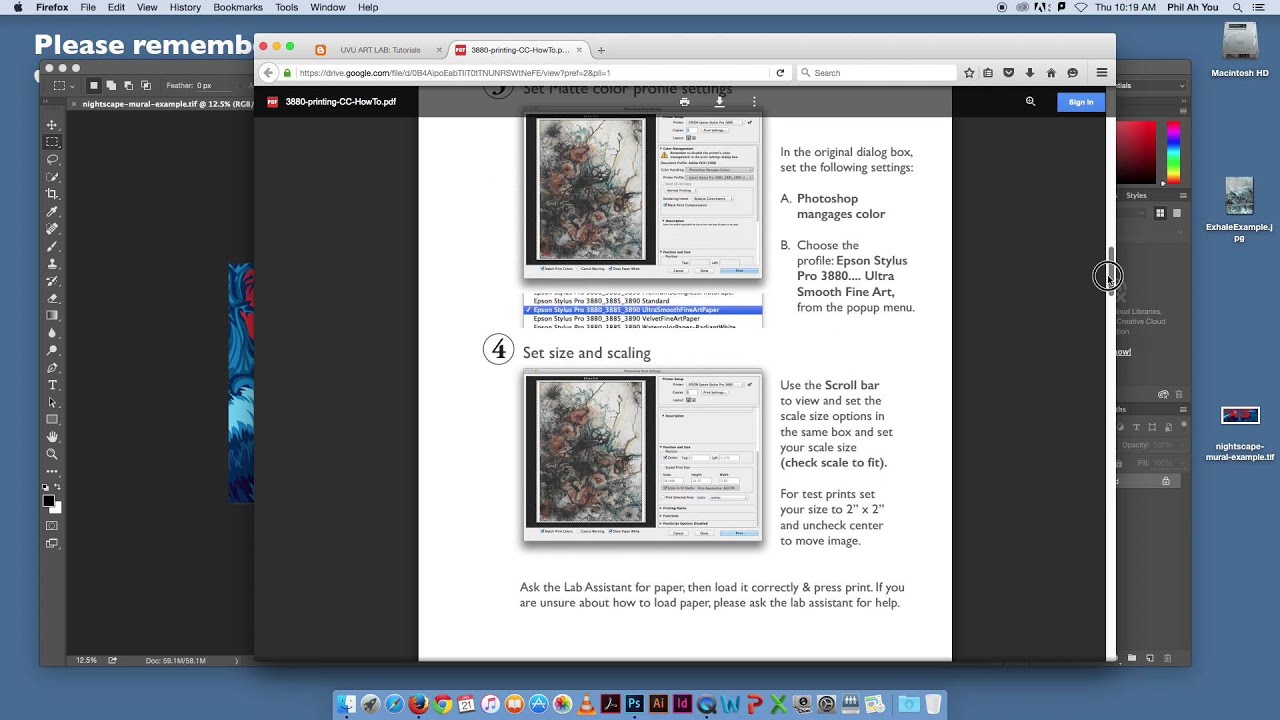The height and width of the screenshot is (720, 1280).
Task: Open the PDF viewer more actions menu
Action: (754, 102)
